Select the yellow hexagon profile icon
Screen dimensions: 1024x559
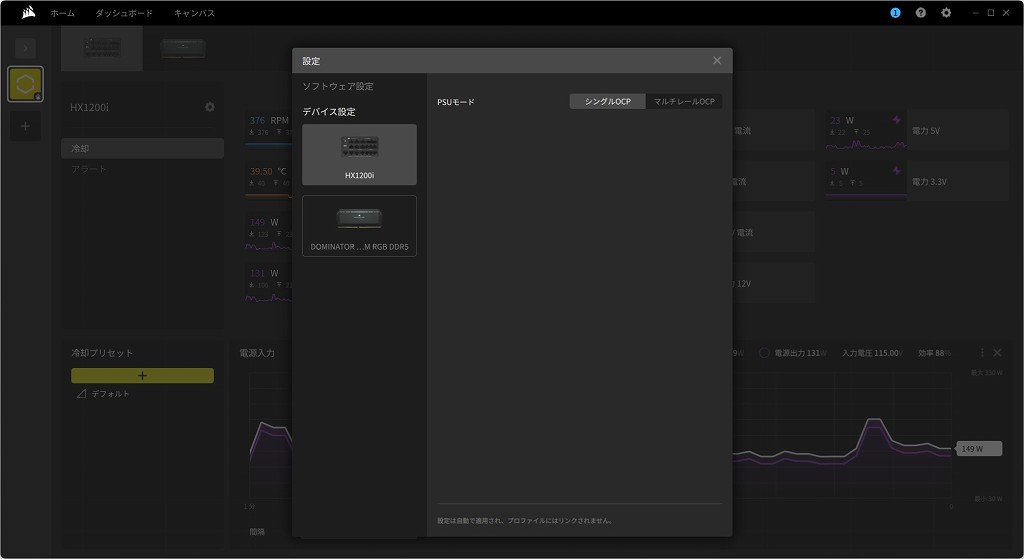25,84
